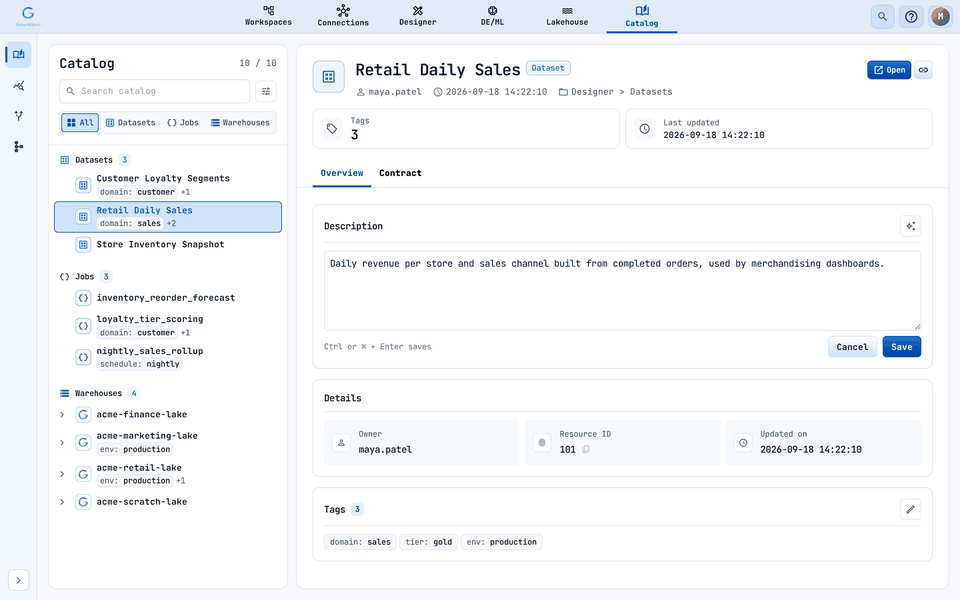Go to Workspaces in top navigation
Image resolution: width=960 pixels, height=600 pixels.
[x=268, y=16]
